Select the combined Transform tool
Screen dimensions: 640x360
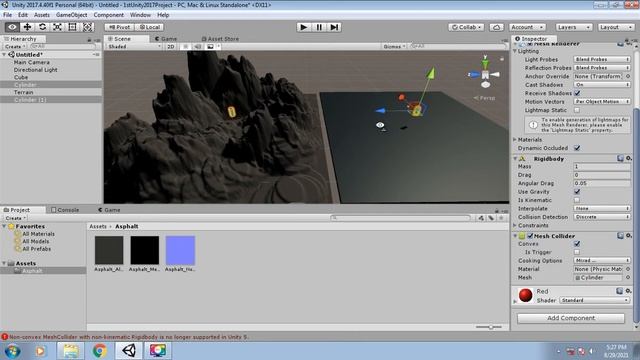[88, 27]
